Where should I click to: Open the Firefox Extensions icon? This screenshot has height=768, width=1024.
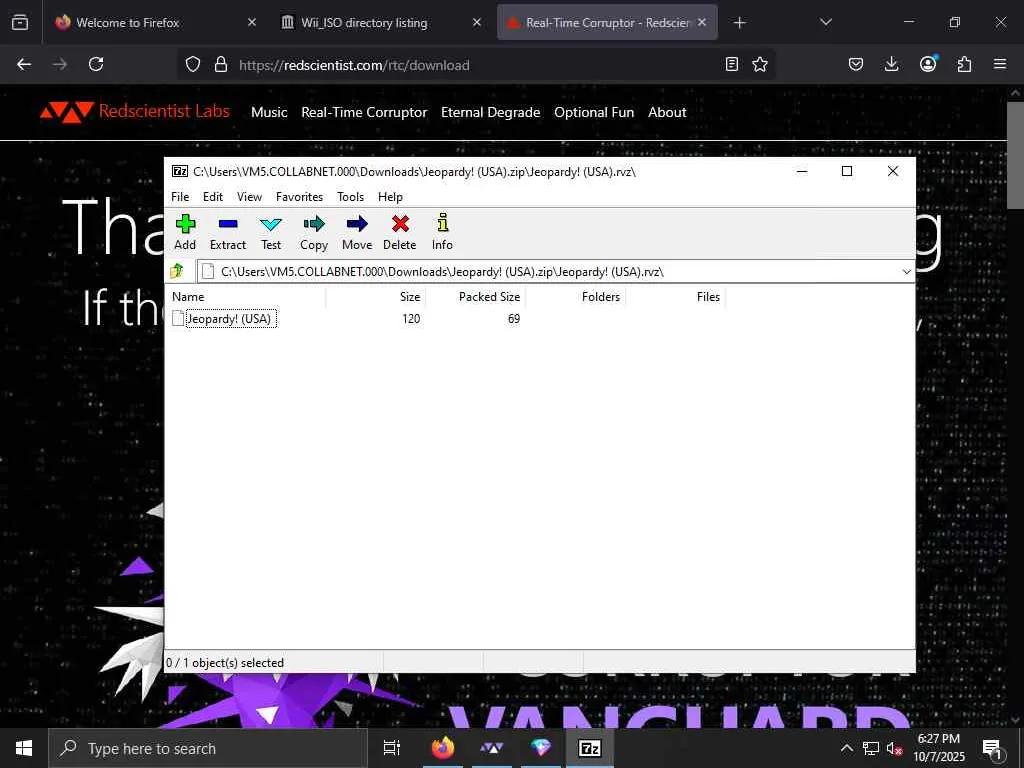tap(964, 64)
